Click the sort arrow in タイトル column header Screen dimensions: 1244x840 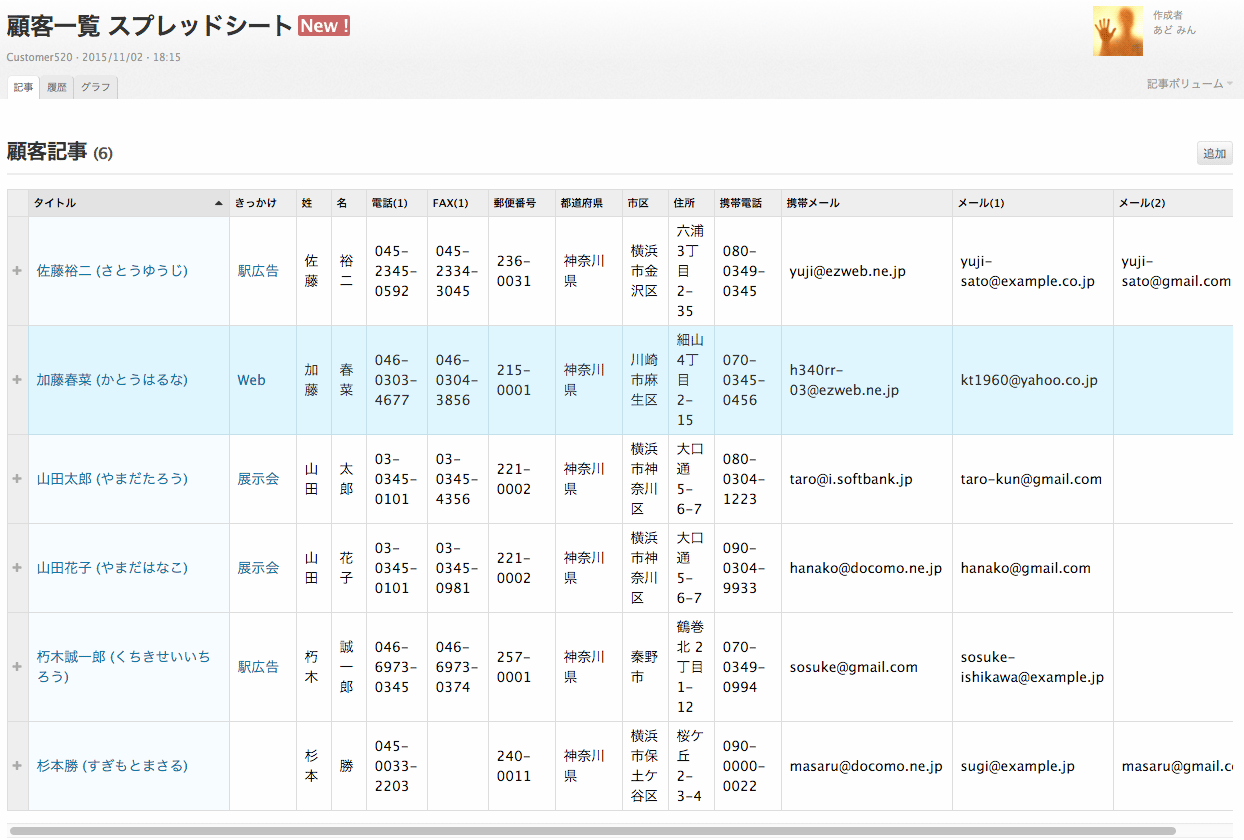218,203
